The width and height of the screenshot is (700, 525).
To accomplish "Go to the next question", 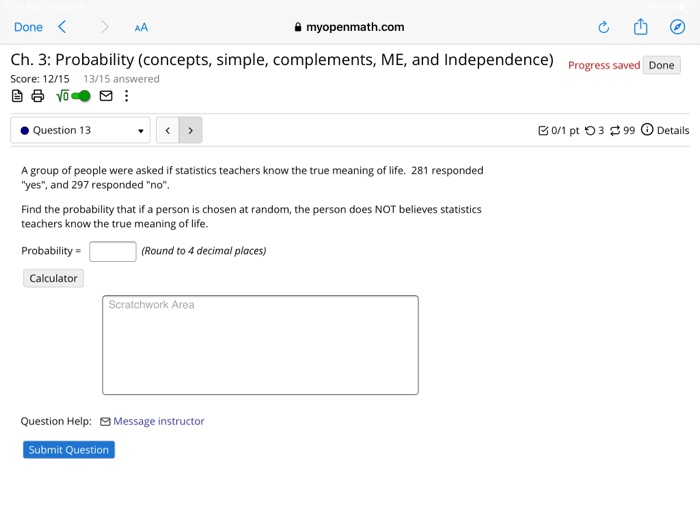I will tap(191, 130).
